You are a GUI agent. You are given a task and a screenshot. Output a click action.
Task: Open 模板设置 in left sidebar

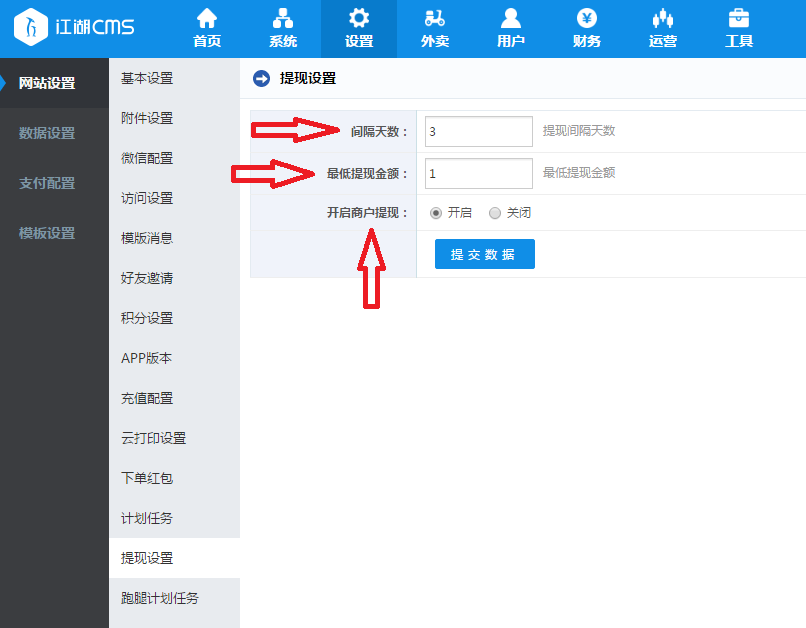tap(47, 233)
